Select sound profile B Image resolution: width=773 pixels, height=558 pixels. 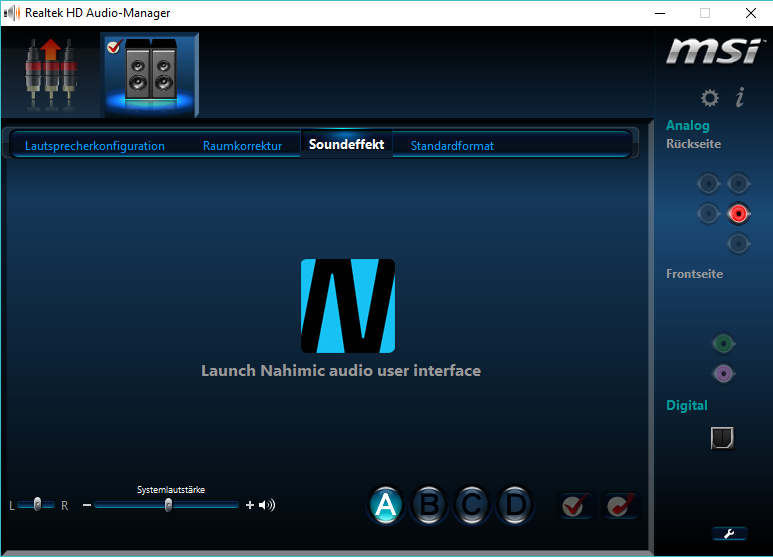pos(428,505)
